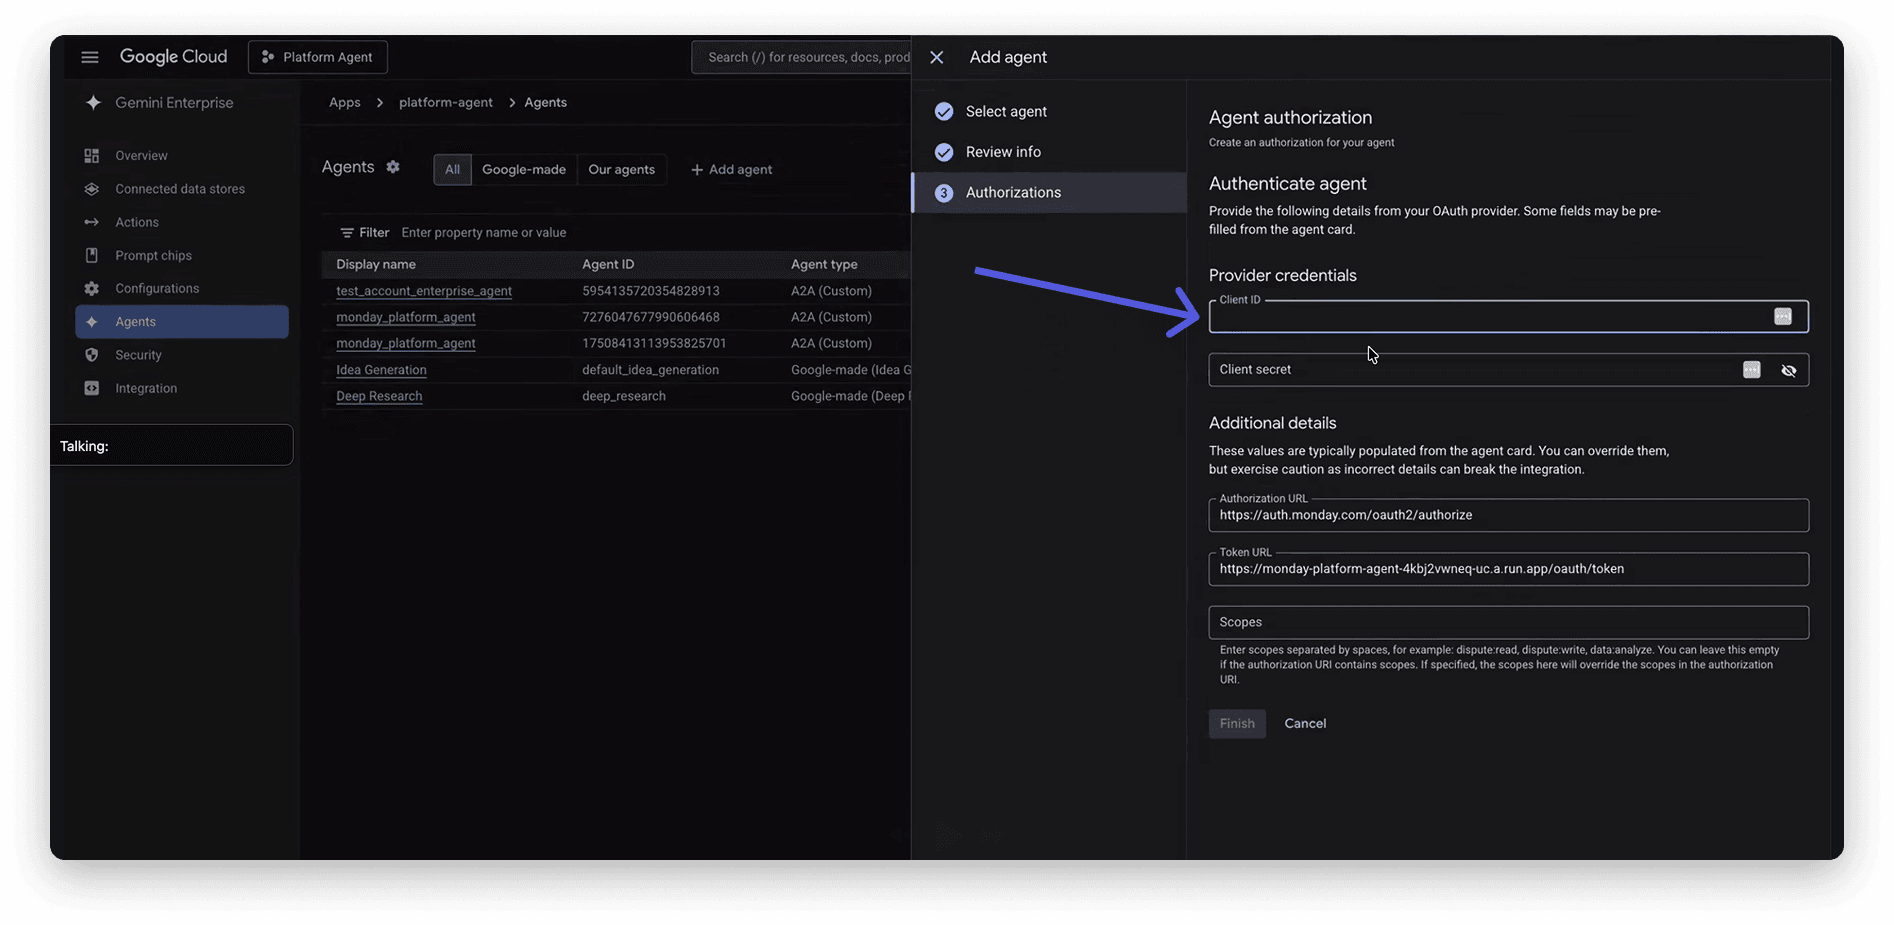The width and height of the screenshot is (1894, 925).
Task: Click password manager icon in Client ID
Action: click(1783, 317)
